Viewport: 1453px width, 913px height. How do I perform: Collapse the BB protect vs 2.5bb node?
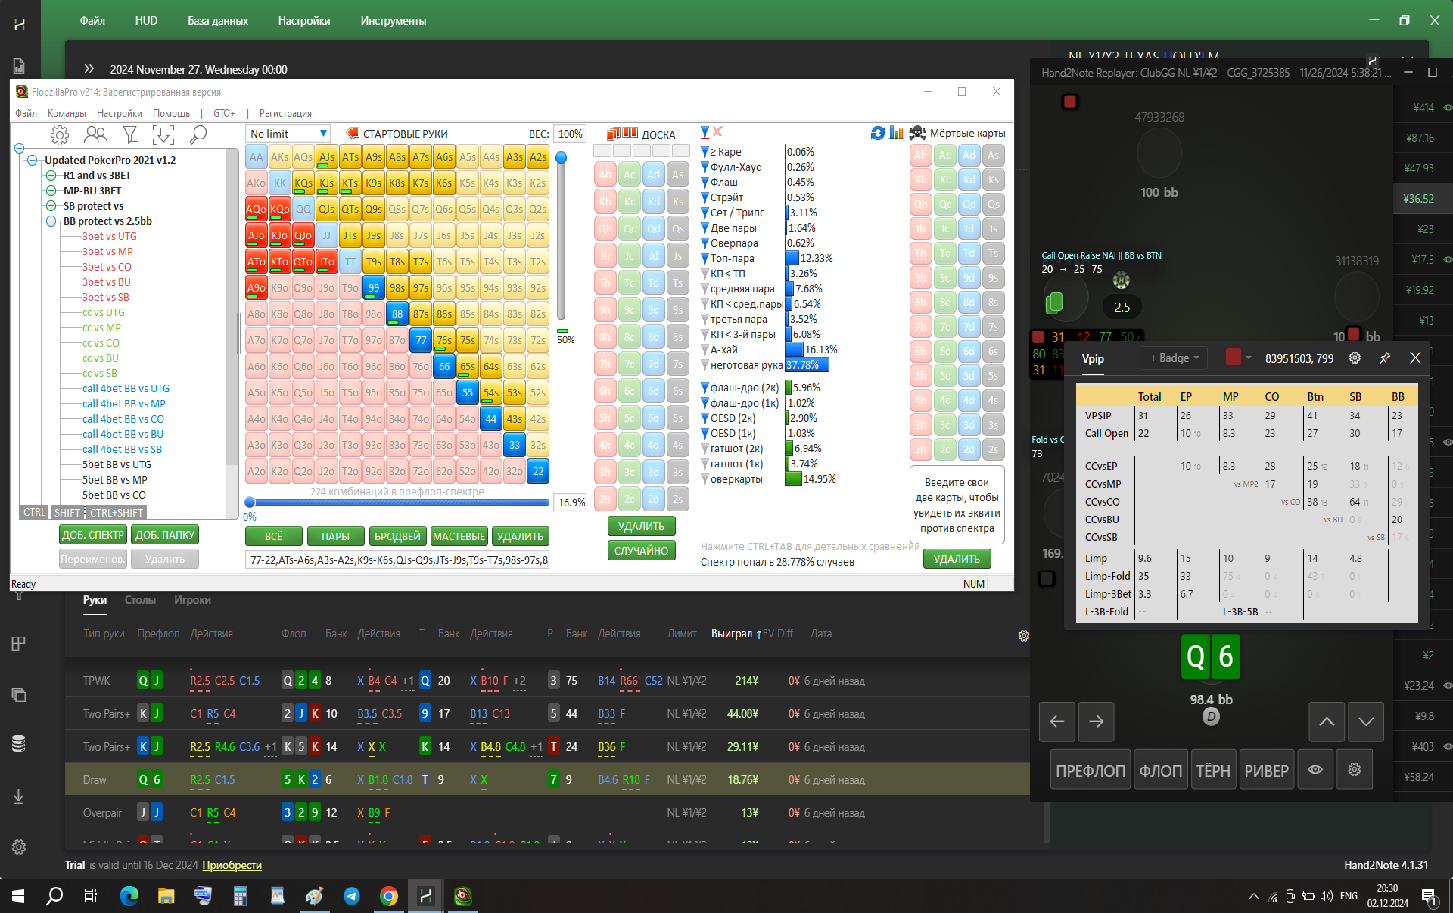coord(51,221)
